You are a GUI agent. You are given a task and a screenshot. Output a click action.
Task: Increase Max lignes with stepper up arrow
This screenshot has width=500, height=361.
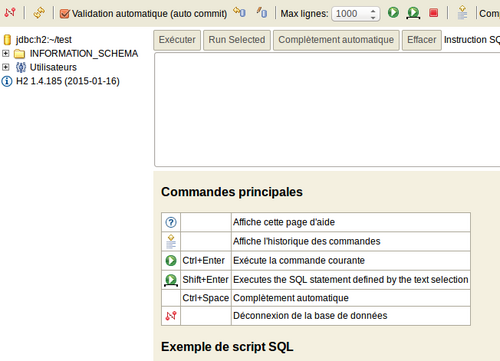(x=373, y=11)
